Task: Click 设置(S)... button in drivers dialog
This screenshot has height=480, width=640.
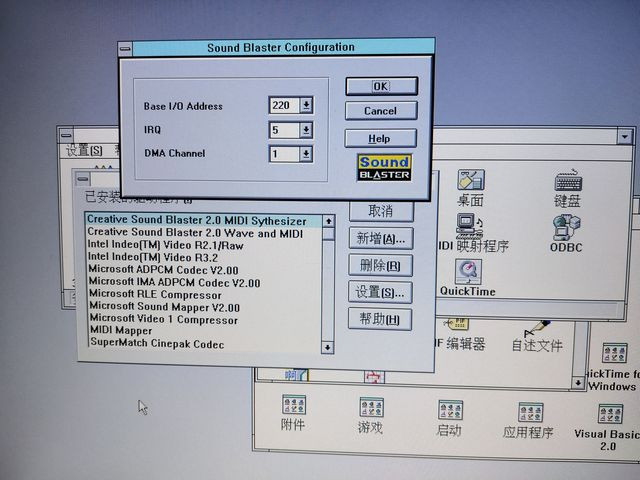Action: (380, 292)
